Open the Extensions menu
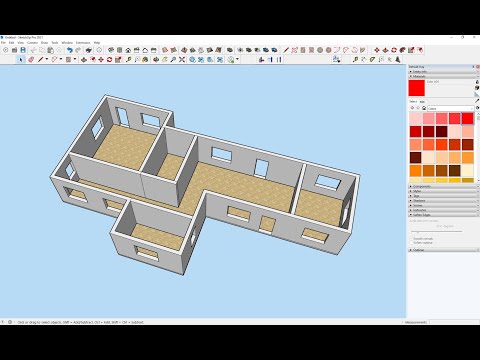Screen dimensions: 480x360 click(x=83, y=43)
